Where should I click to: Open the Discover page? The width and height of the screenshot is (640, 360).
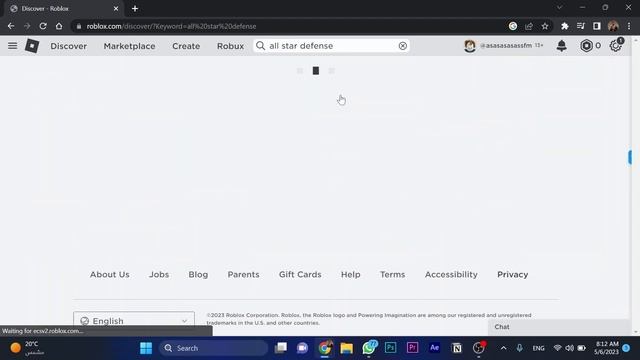pyautogui.click(x=69, y=46)
